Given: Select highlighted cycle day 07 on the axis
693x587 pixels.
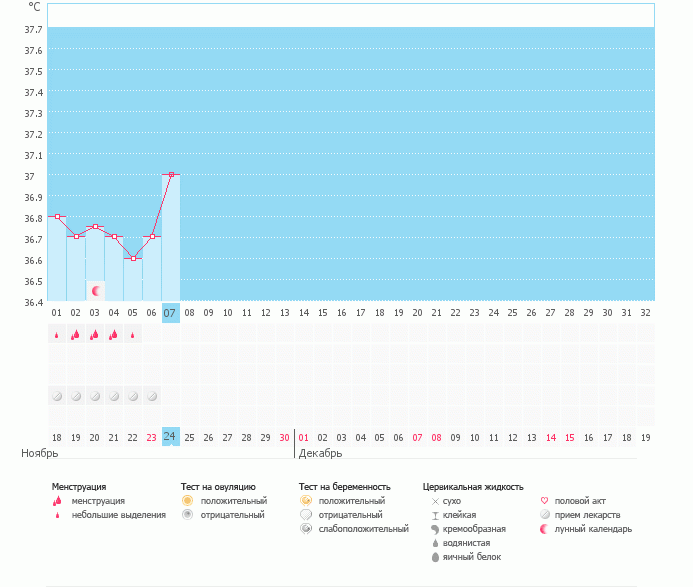Looking at the screenshot, I should click(x=170, y=313).
